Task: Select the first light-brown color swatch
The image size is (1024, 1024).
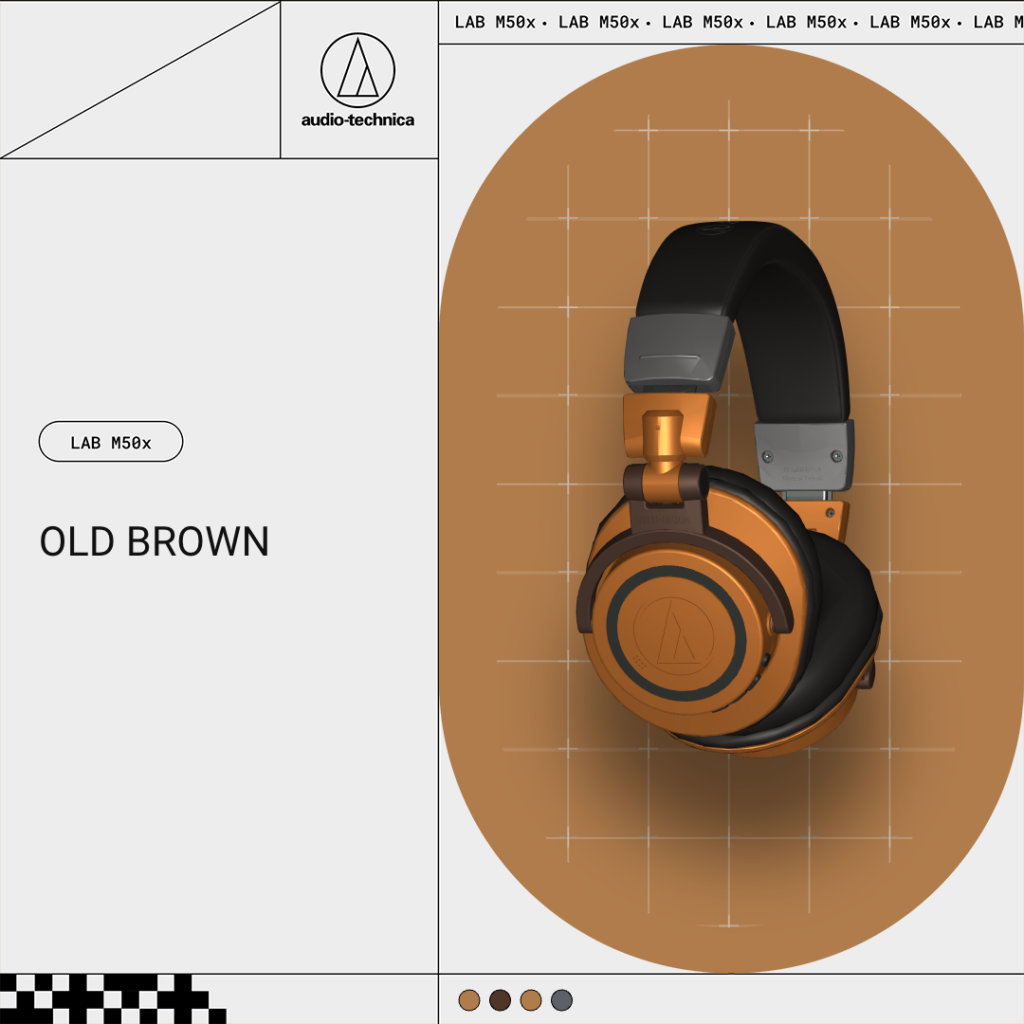Action: (469, 1000)
